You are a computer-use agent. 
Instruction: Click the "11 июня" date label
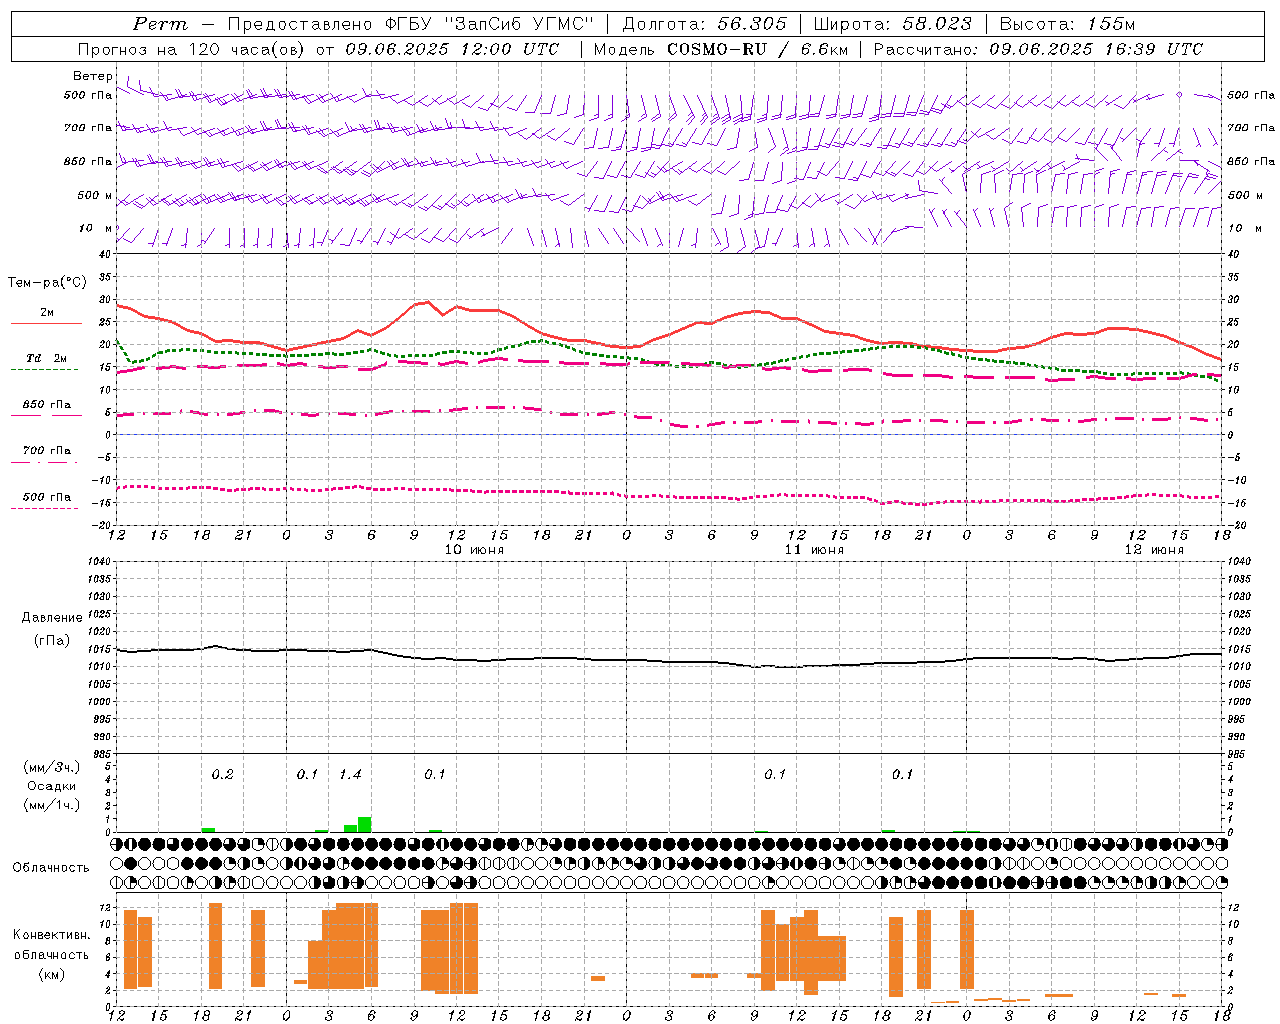814,550
